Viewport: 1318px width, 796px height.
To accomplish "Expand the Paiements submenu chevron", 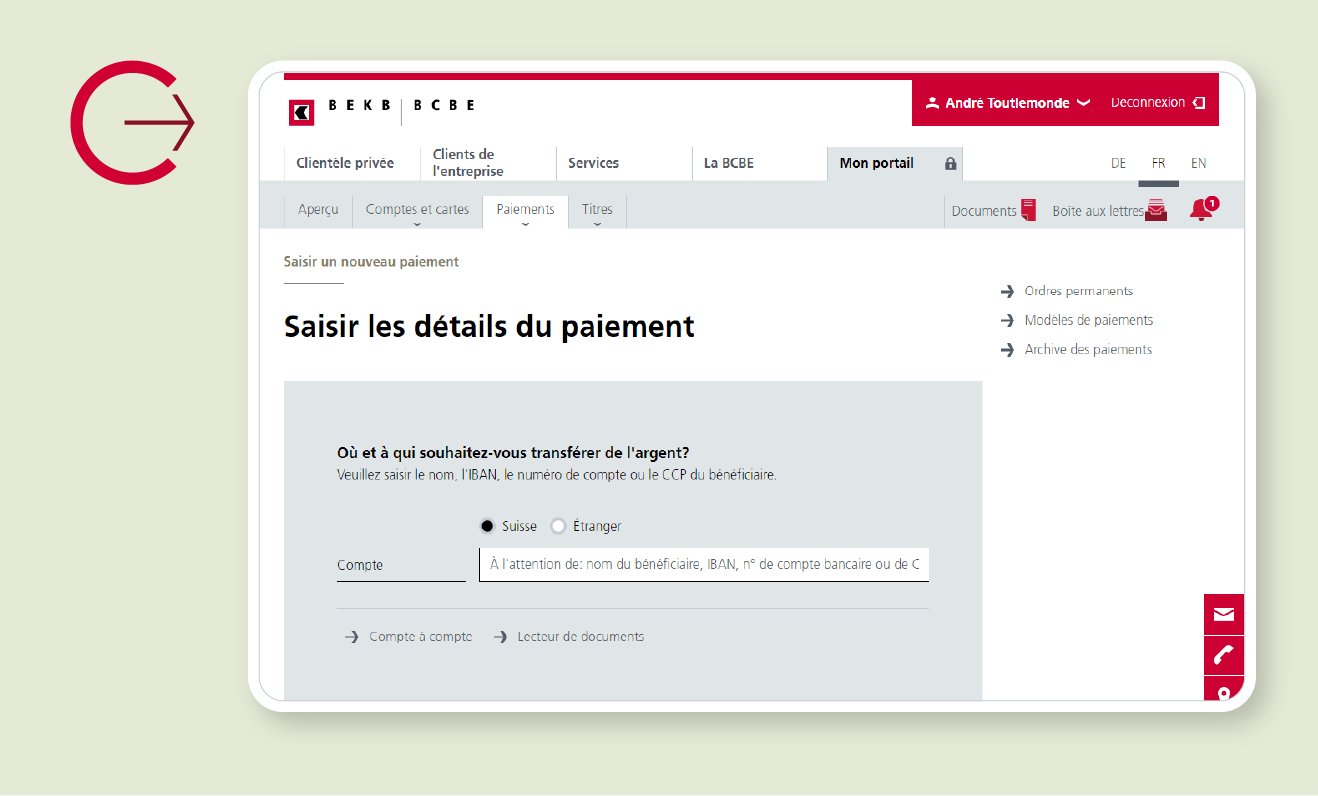I will (x=525, y=224).
